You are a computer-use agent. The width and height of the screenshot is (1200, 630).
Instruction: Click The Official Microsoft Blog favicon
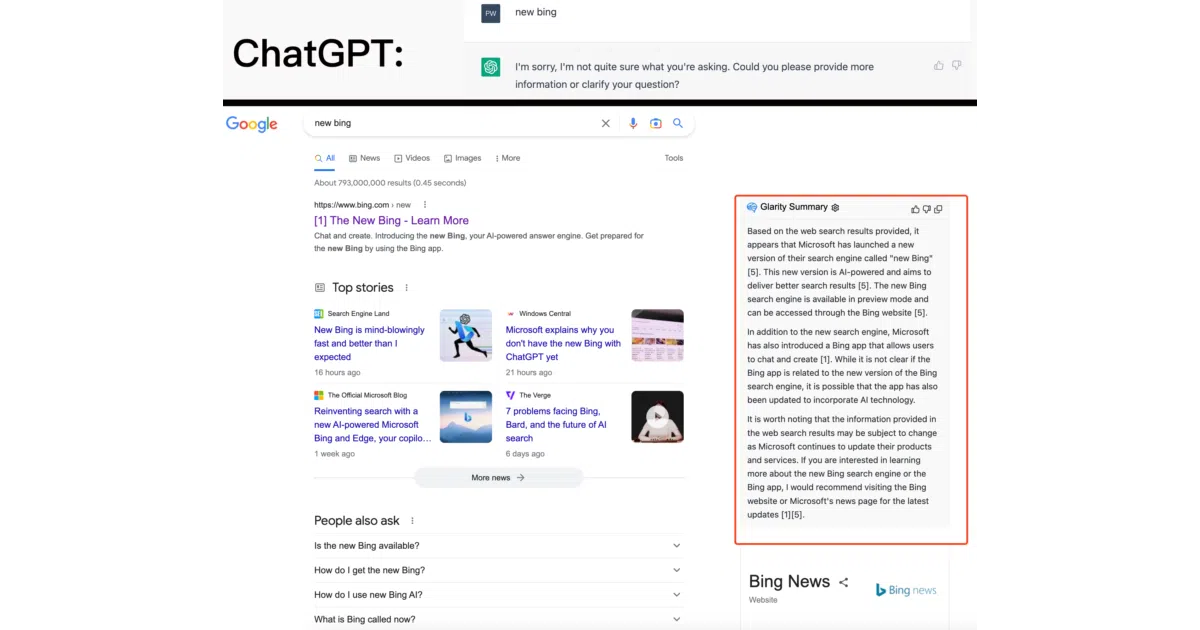tap(319, 395)
